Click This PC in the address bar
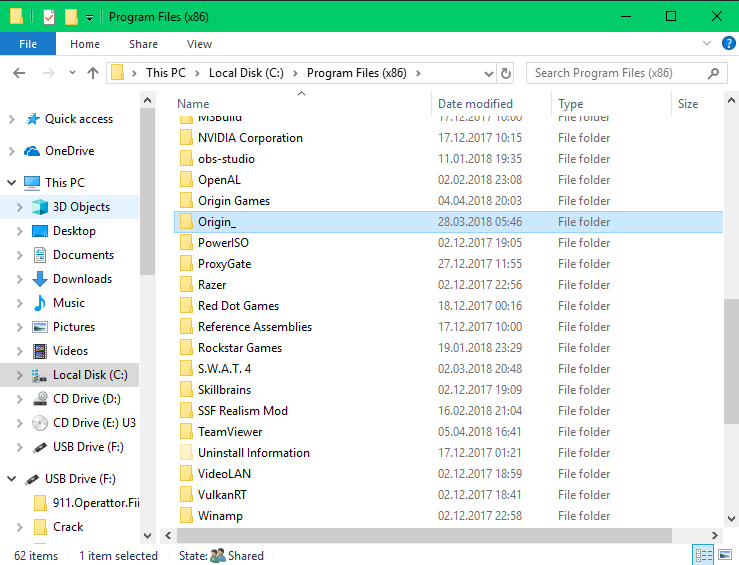Viewport: 739px width, 565px height. click(166, 73)
